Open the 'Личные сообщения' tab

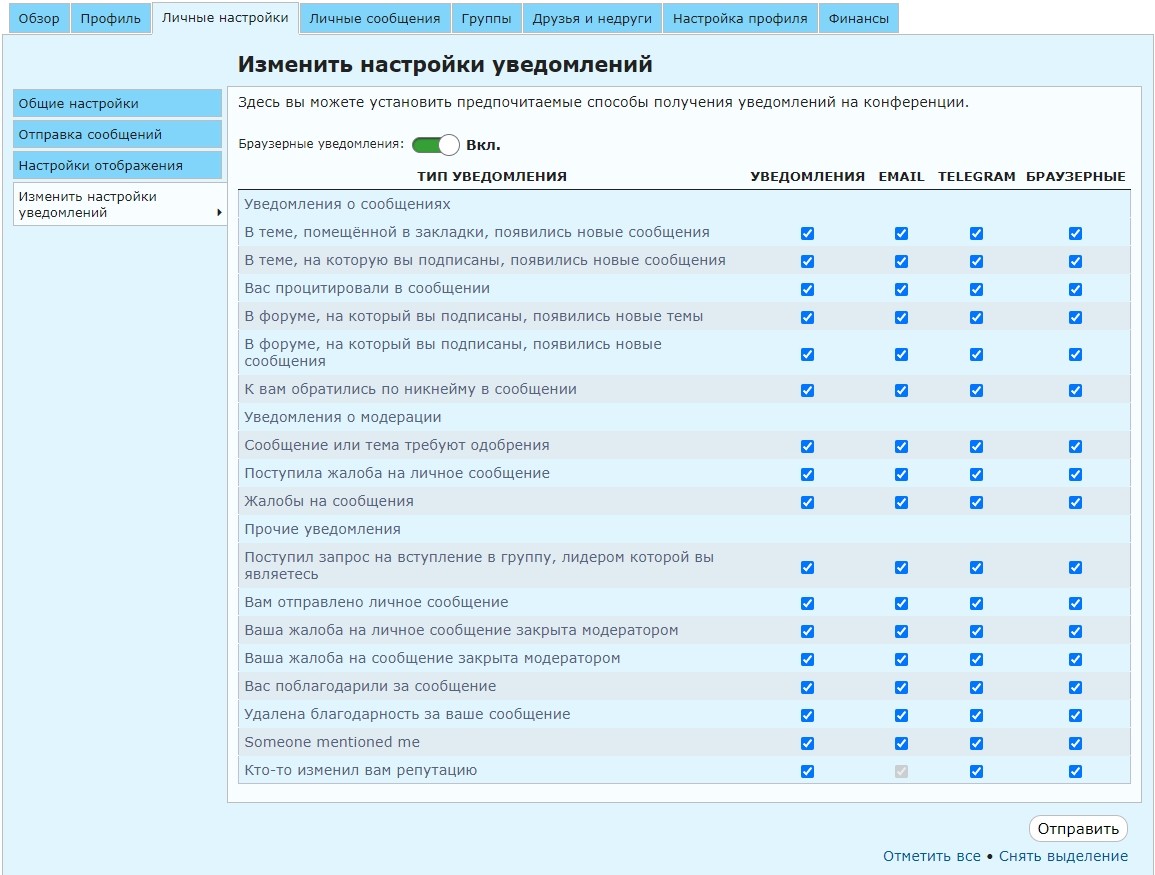[375, 18]
